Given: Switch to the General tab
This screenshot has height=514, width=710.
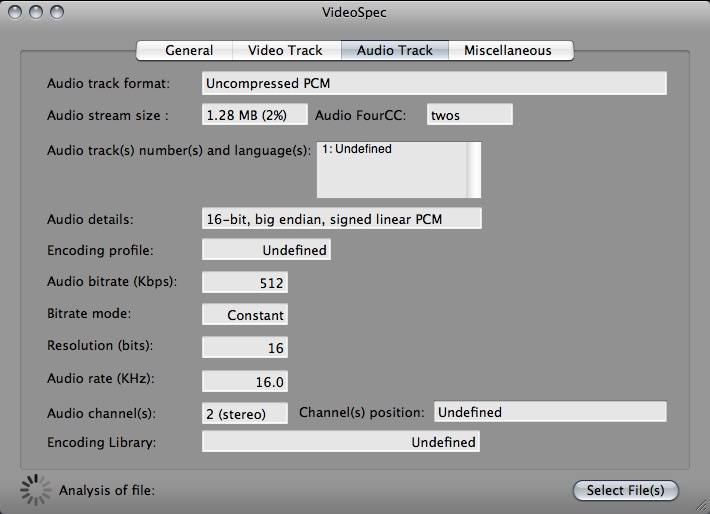Looking at the screenshot, I should (189, 50).
